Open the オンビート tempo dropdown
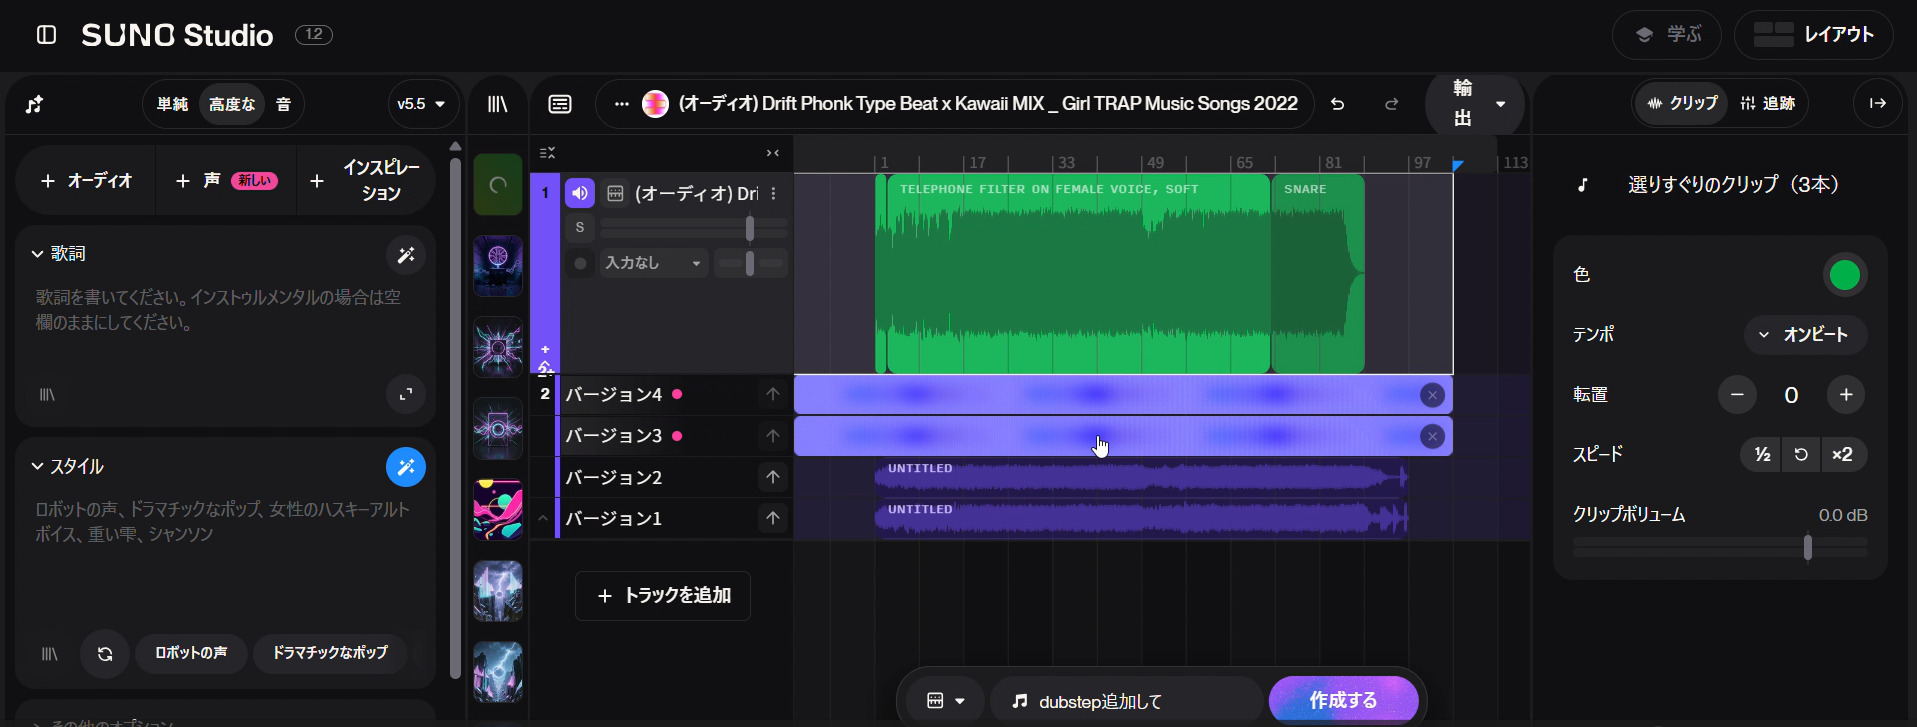The height and width of the screenshot is (727, 1917). coord(1806,334)
